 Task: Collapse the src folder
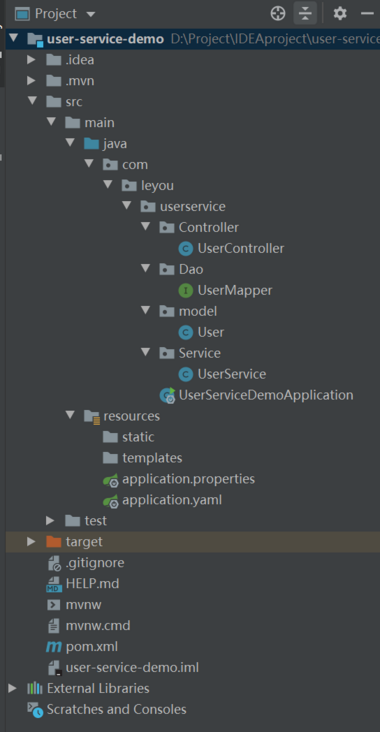[x=32, y=102]
